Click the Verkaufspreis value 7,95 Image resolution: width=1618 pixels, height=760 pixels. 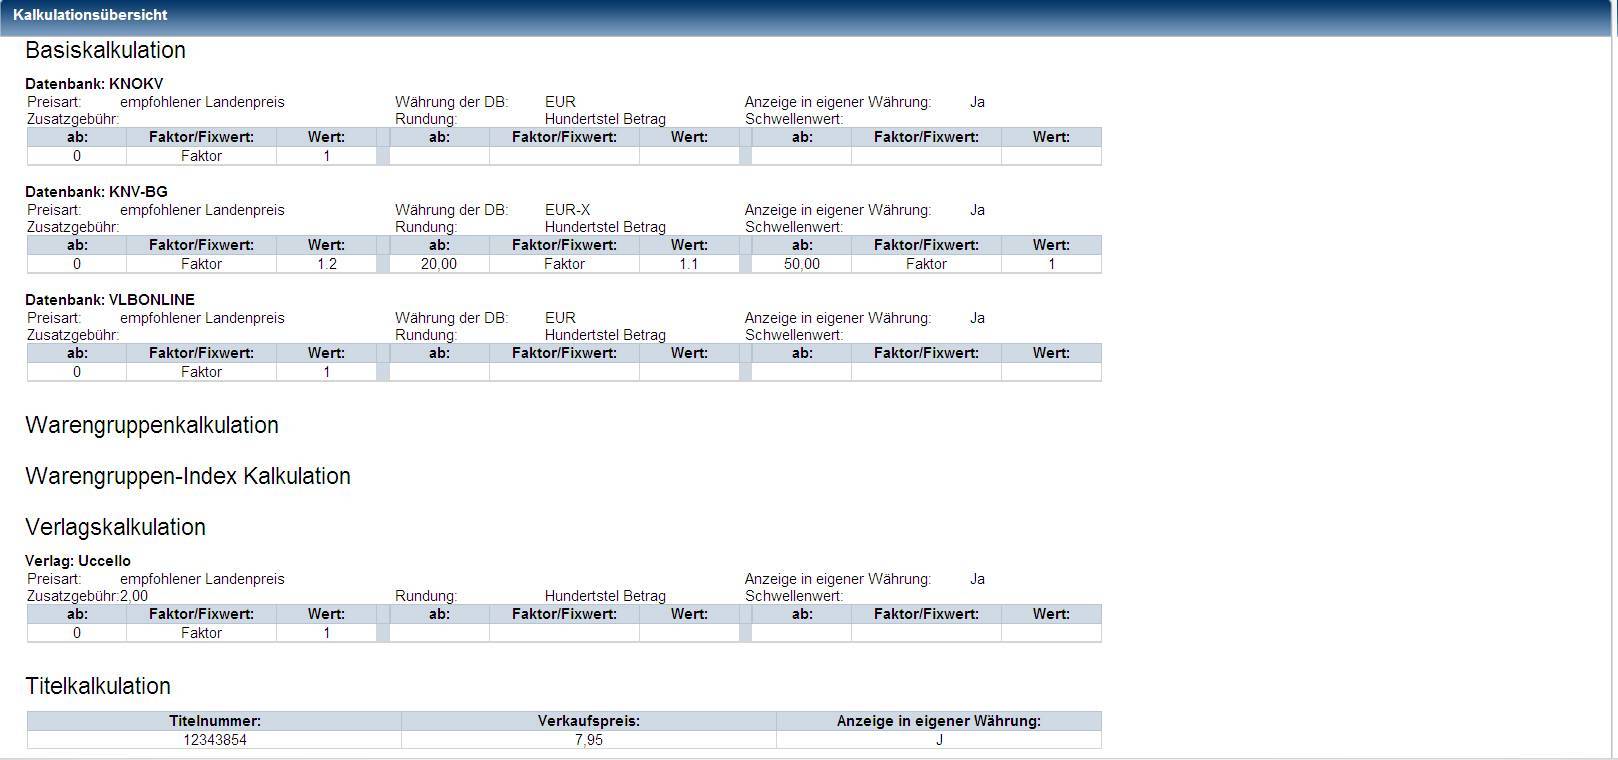[589, 740]
